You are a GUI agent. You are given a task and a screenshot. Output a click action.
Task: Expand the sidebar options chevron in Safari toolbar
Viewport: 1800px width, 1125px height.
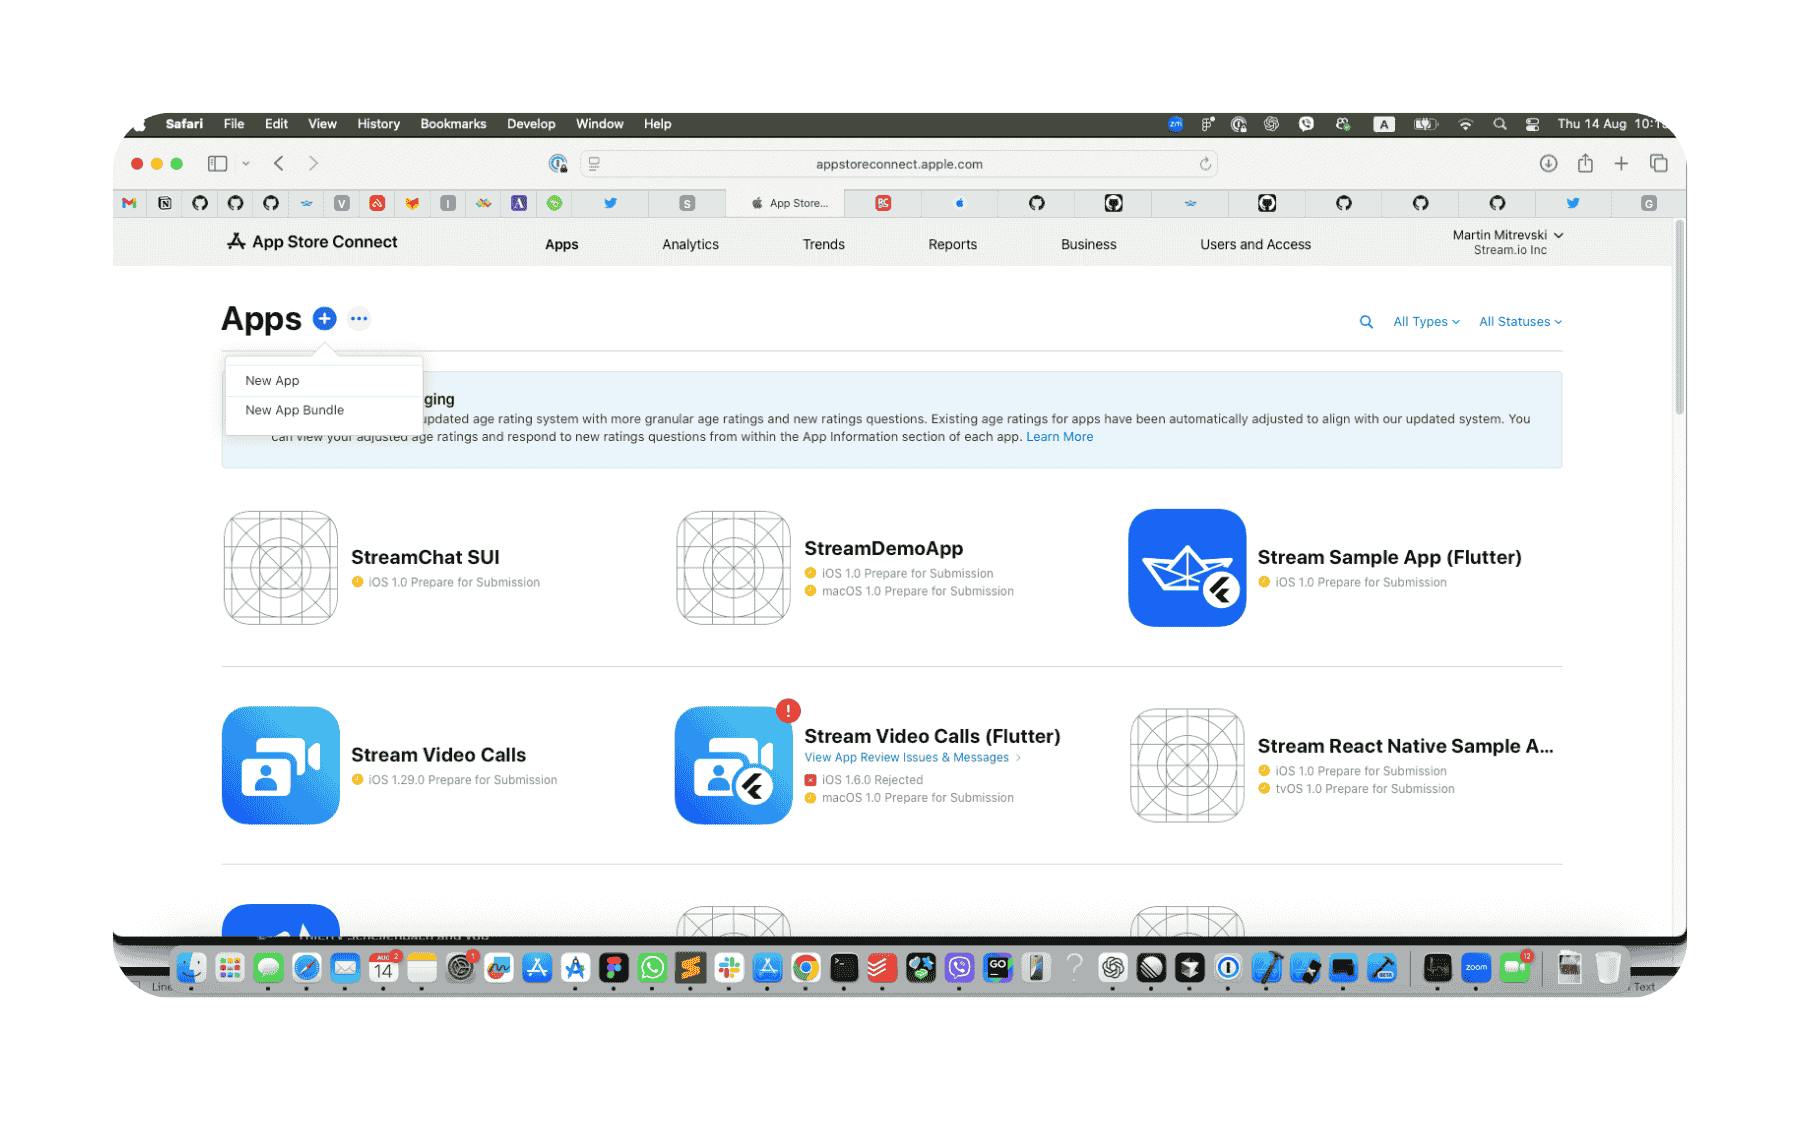click(x=245, y=163)
